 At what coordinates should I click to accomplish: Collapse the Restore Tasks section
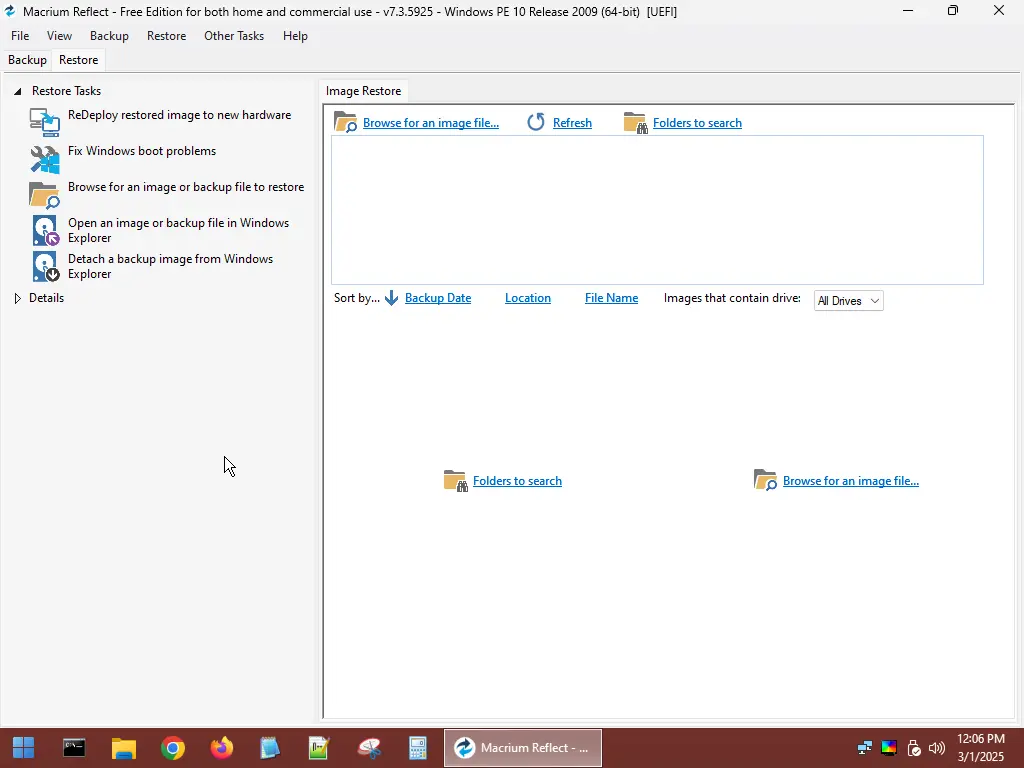click(18, 91)
